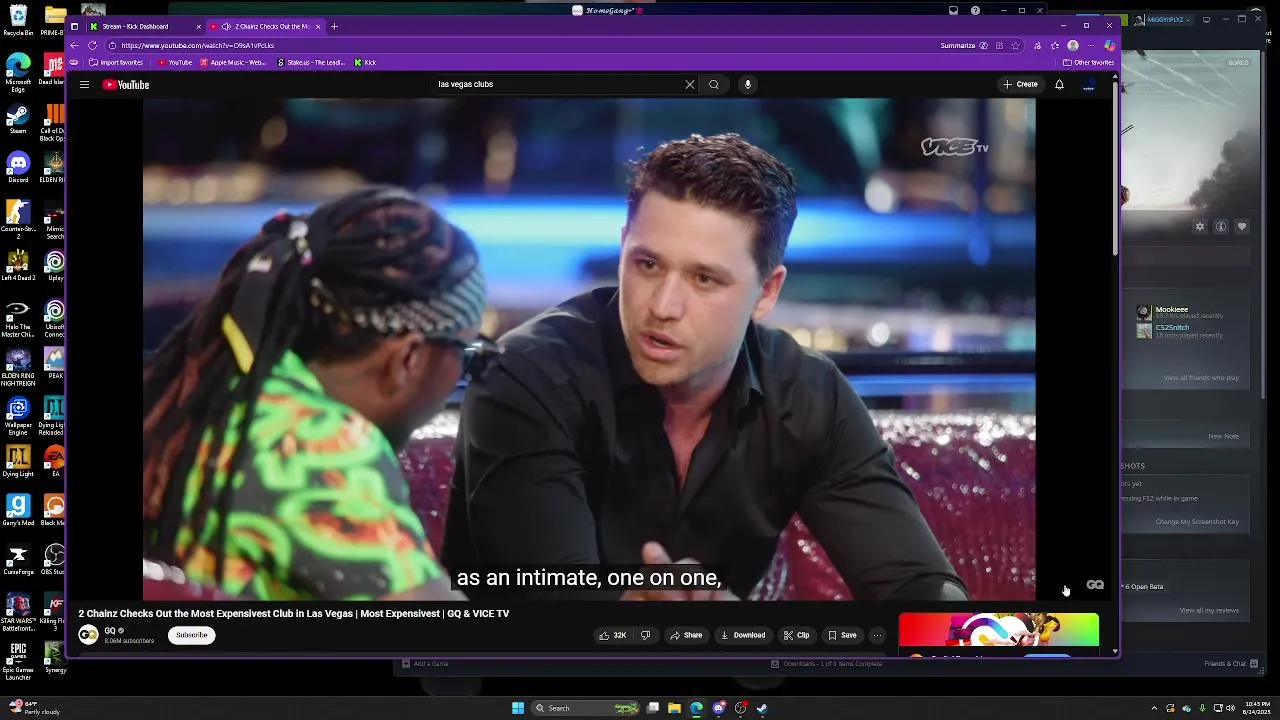
Task: Launch Halo Master Chief Collection shortcut
Action: 18,319
